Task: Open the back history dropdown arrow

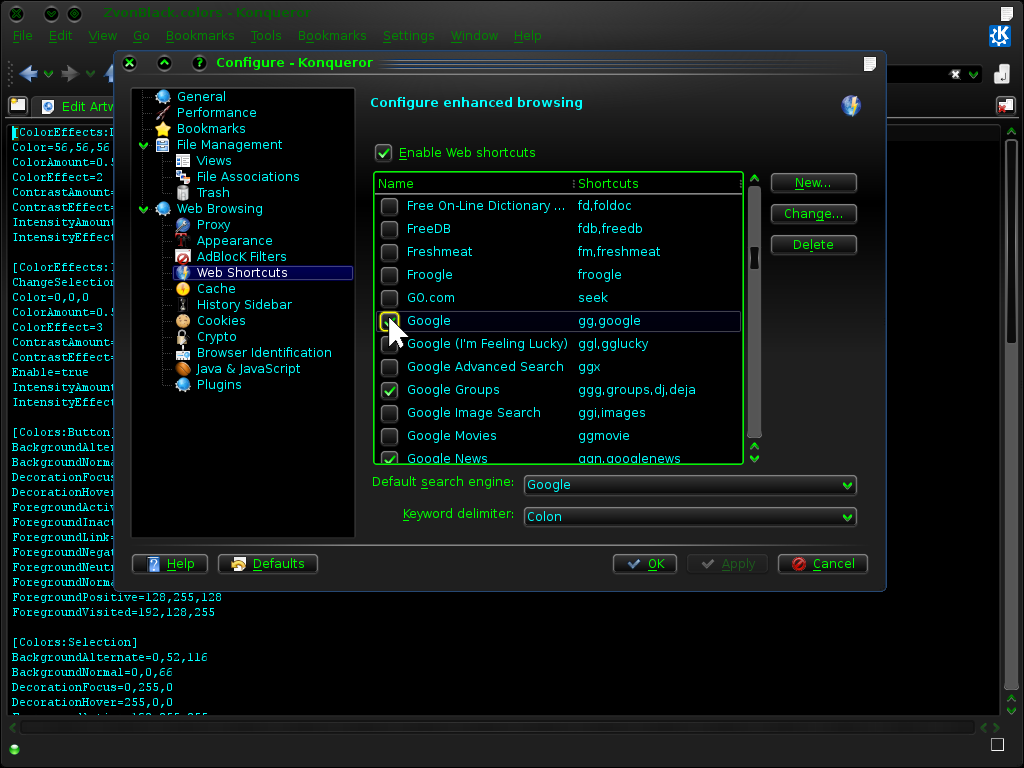Action: 48,74
